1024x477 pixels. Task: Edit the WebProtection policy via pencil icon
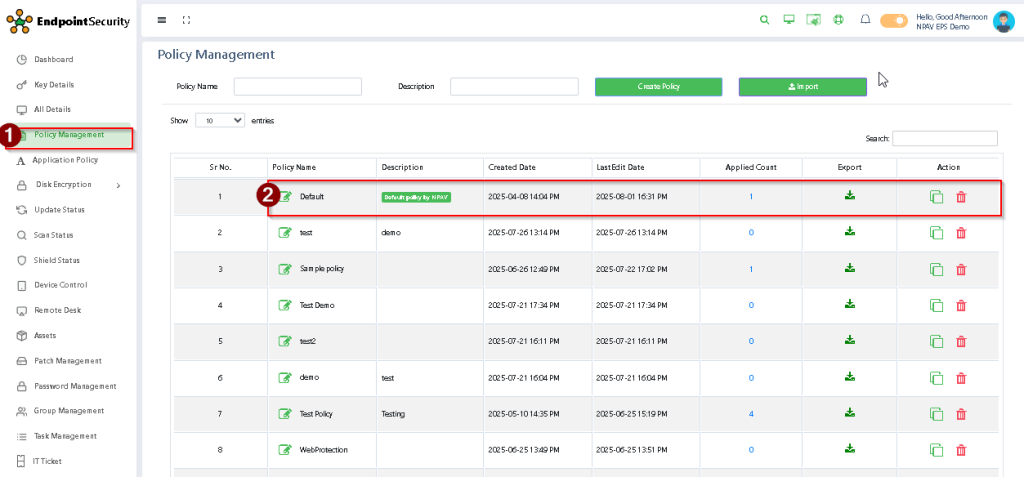tap(286, 450)
